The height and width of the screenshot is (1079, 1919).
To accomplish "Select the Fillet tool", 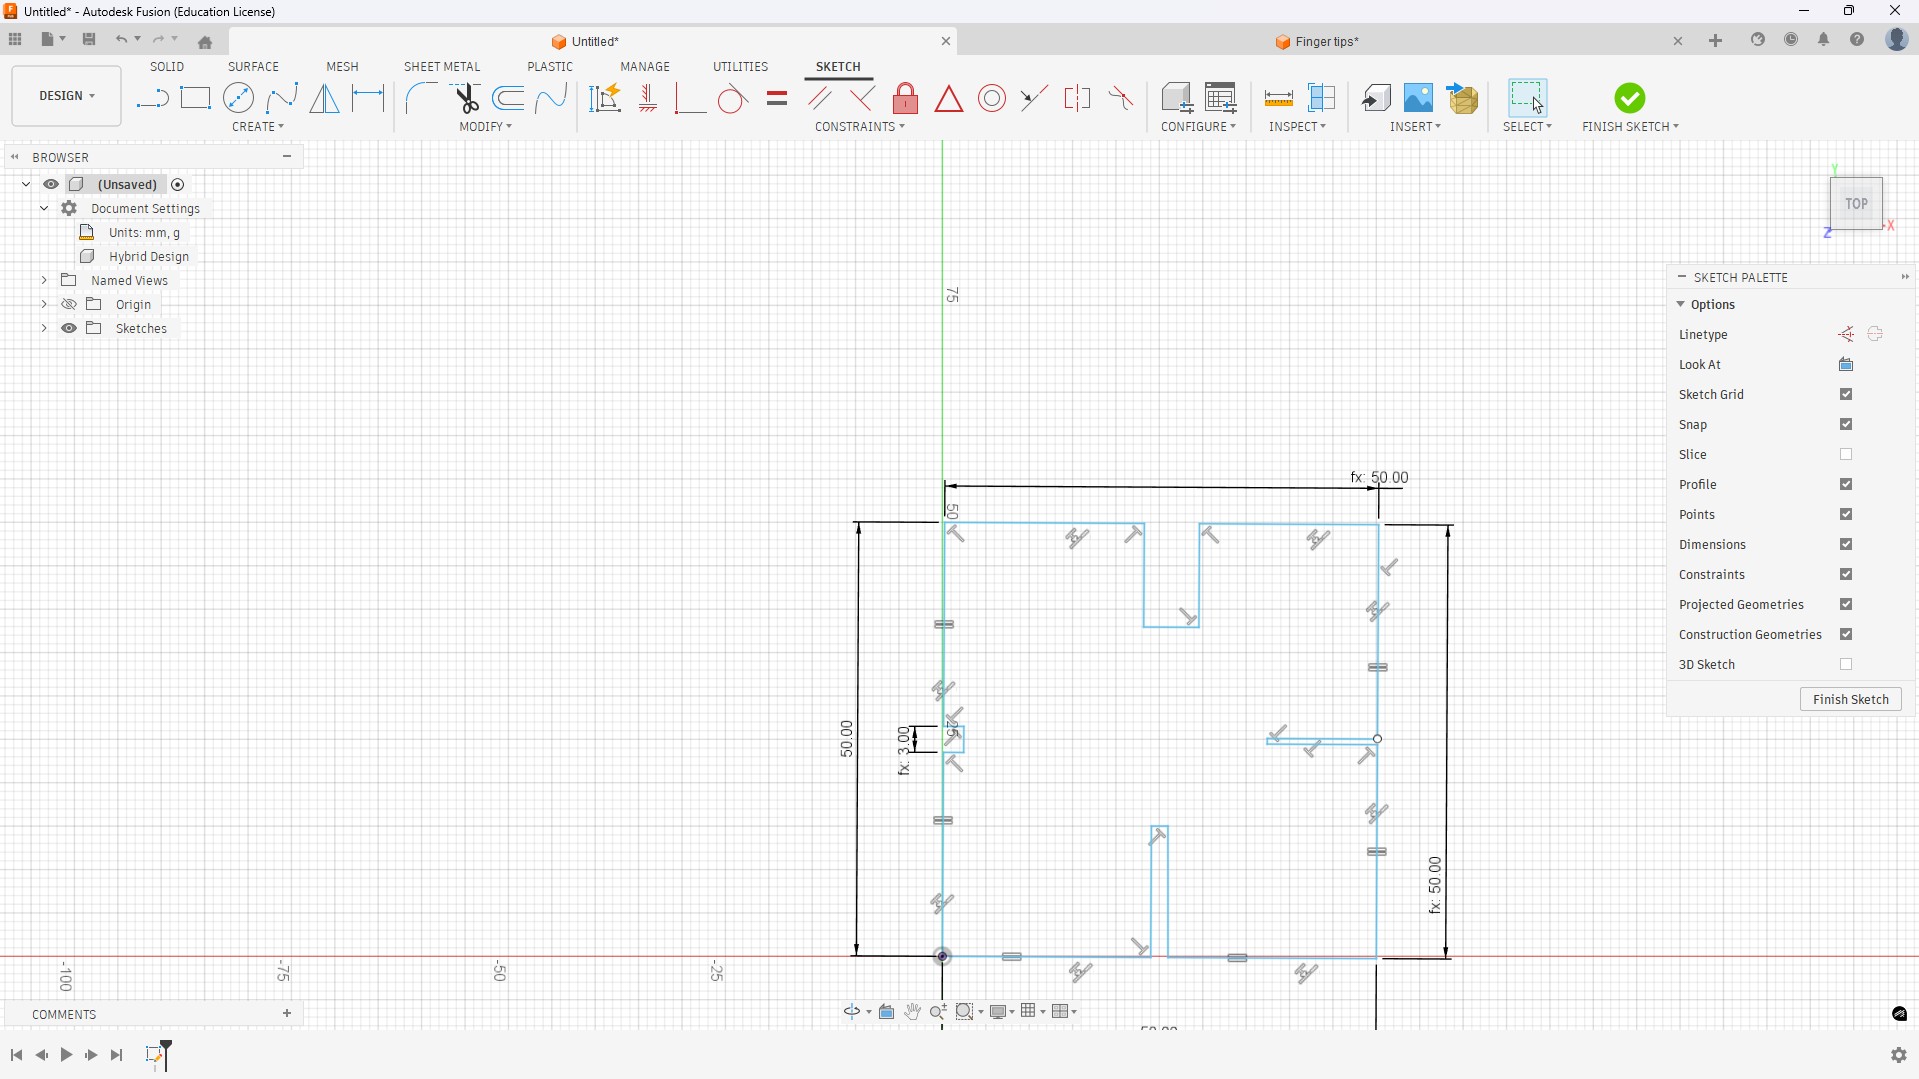I will 421,98.
